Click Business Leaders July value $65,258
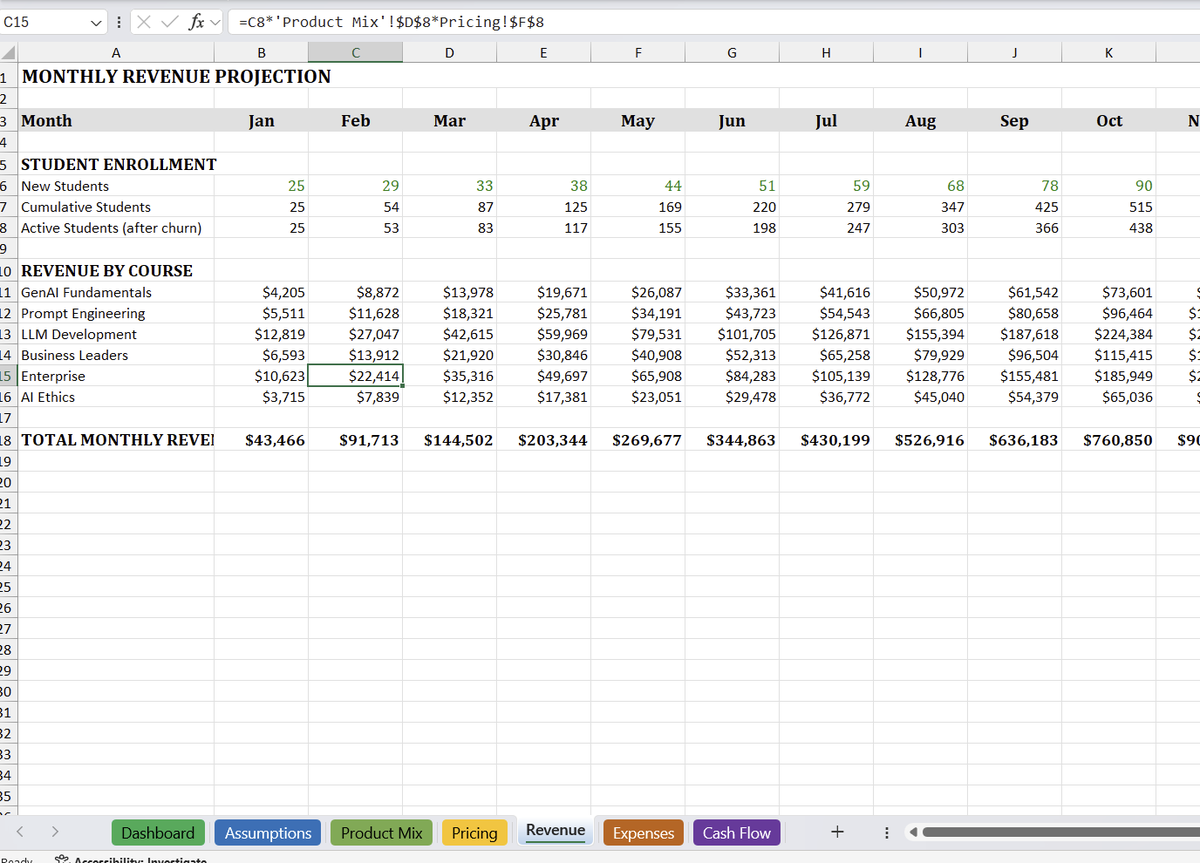This screenshot has width=1200, height=863. click(826, 355)
